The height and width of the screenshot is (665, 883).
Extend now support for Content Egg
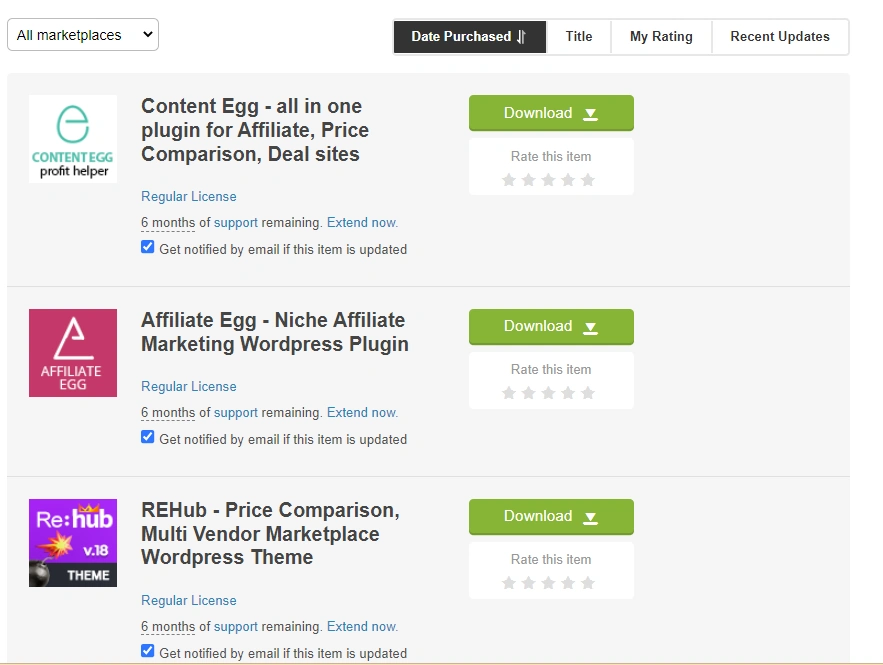coord(362,222)
